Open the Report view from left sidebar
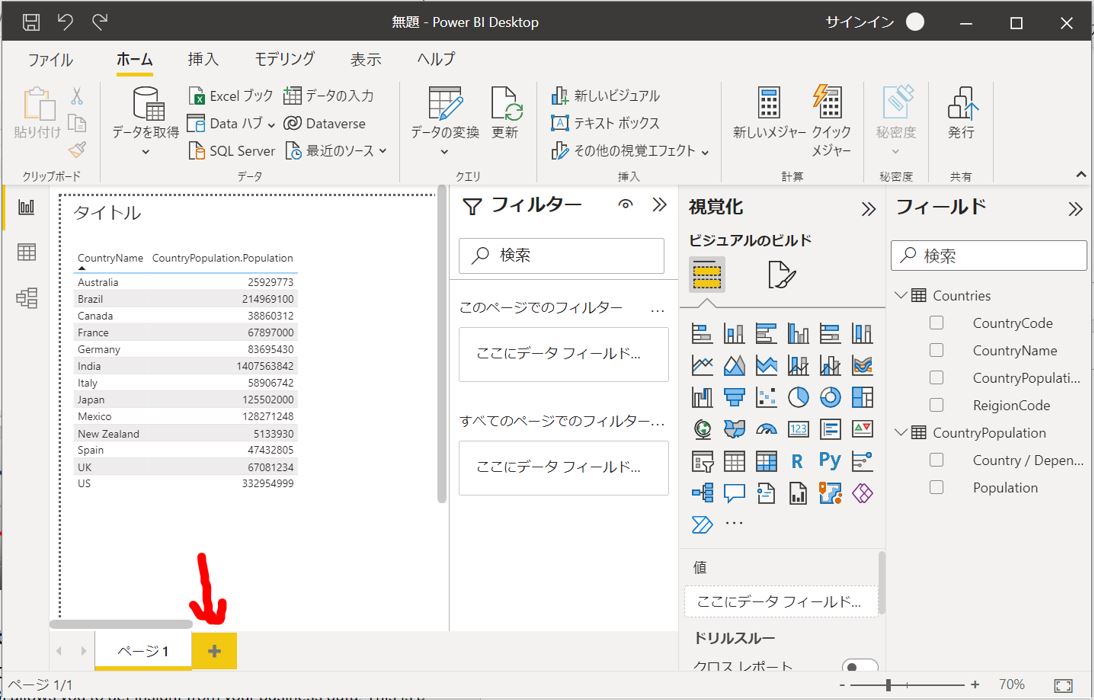1094x700 pixels. pyautogui.click(x=27, y=207)
